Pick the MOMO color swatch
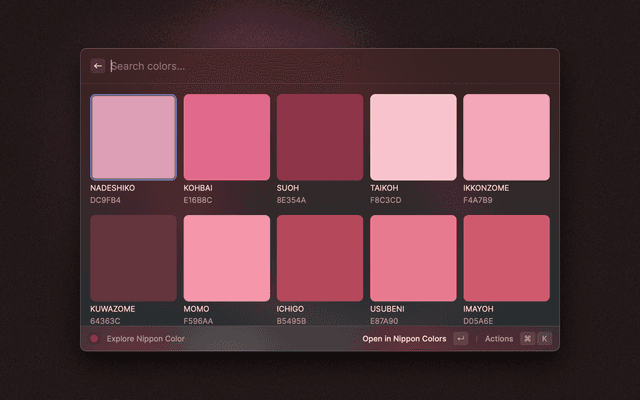This screenshot has height=400, width=640. (227, 258)
